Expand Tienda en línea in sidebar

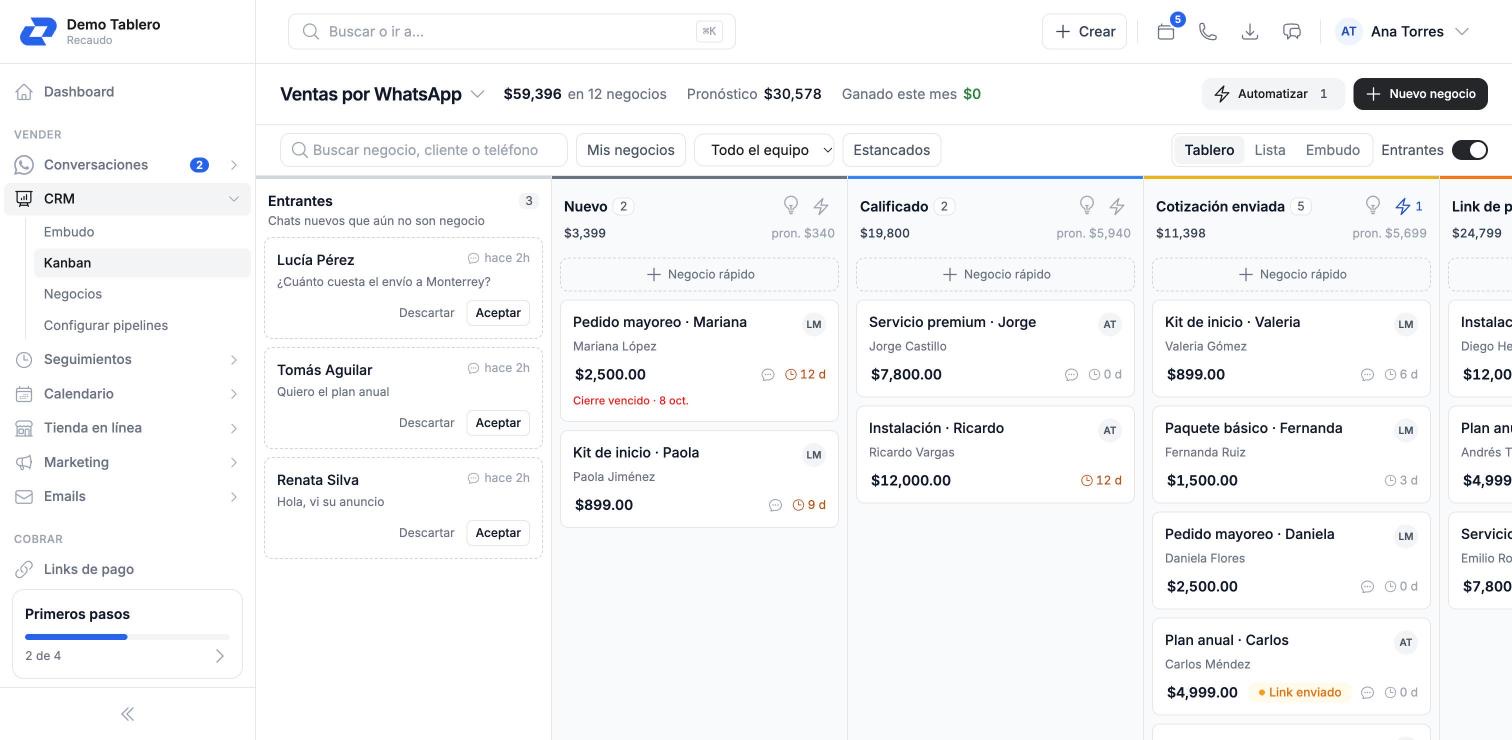(234, 428)
